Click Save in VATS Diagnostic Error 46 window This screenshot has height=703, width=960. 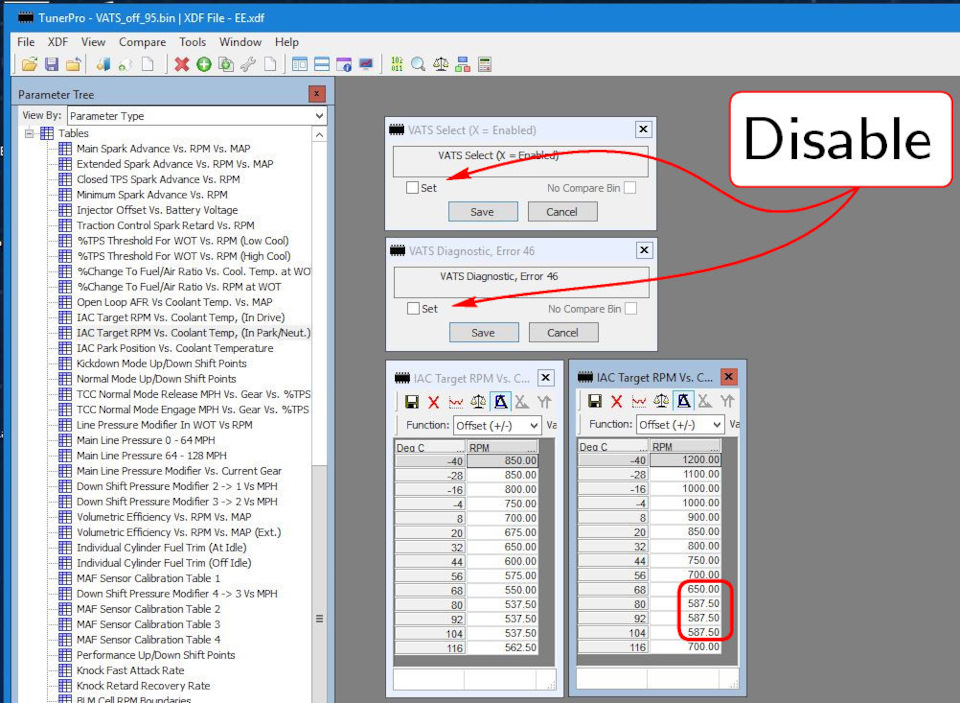[484, 332]
